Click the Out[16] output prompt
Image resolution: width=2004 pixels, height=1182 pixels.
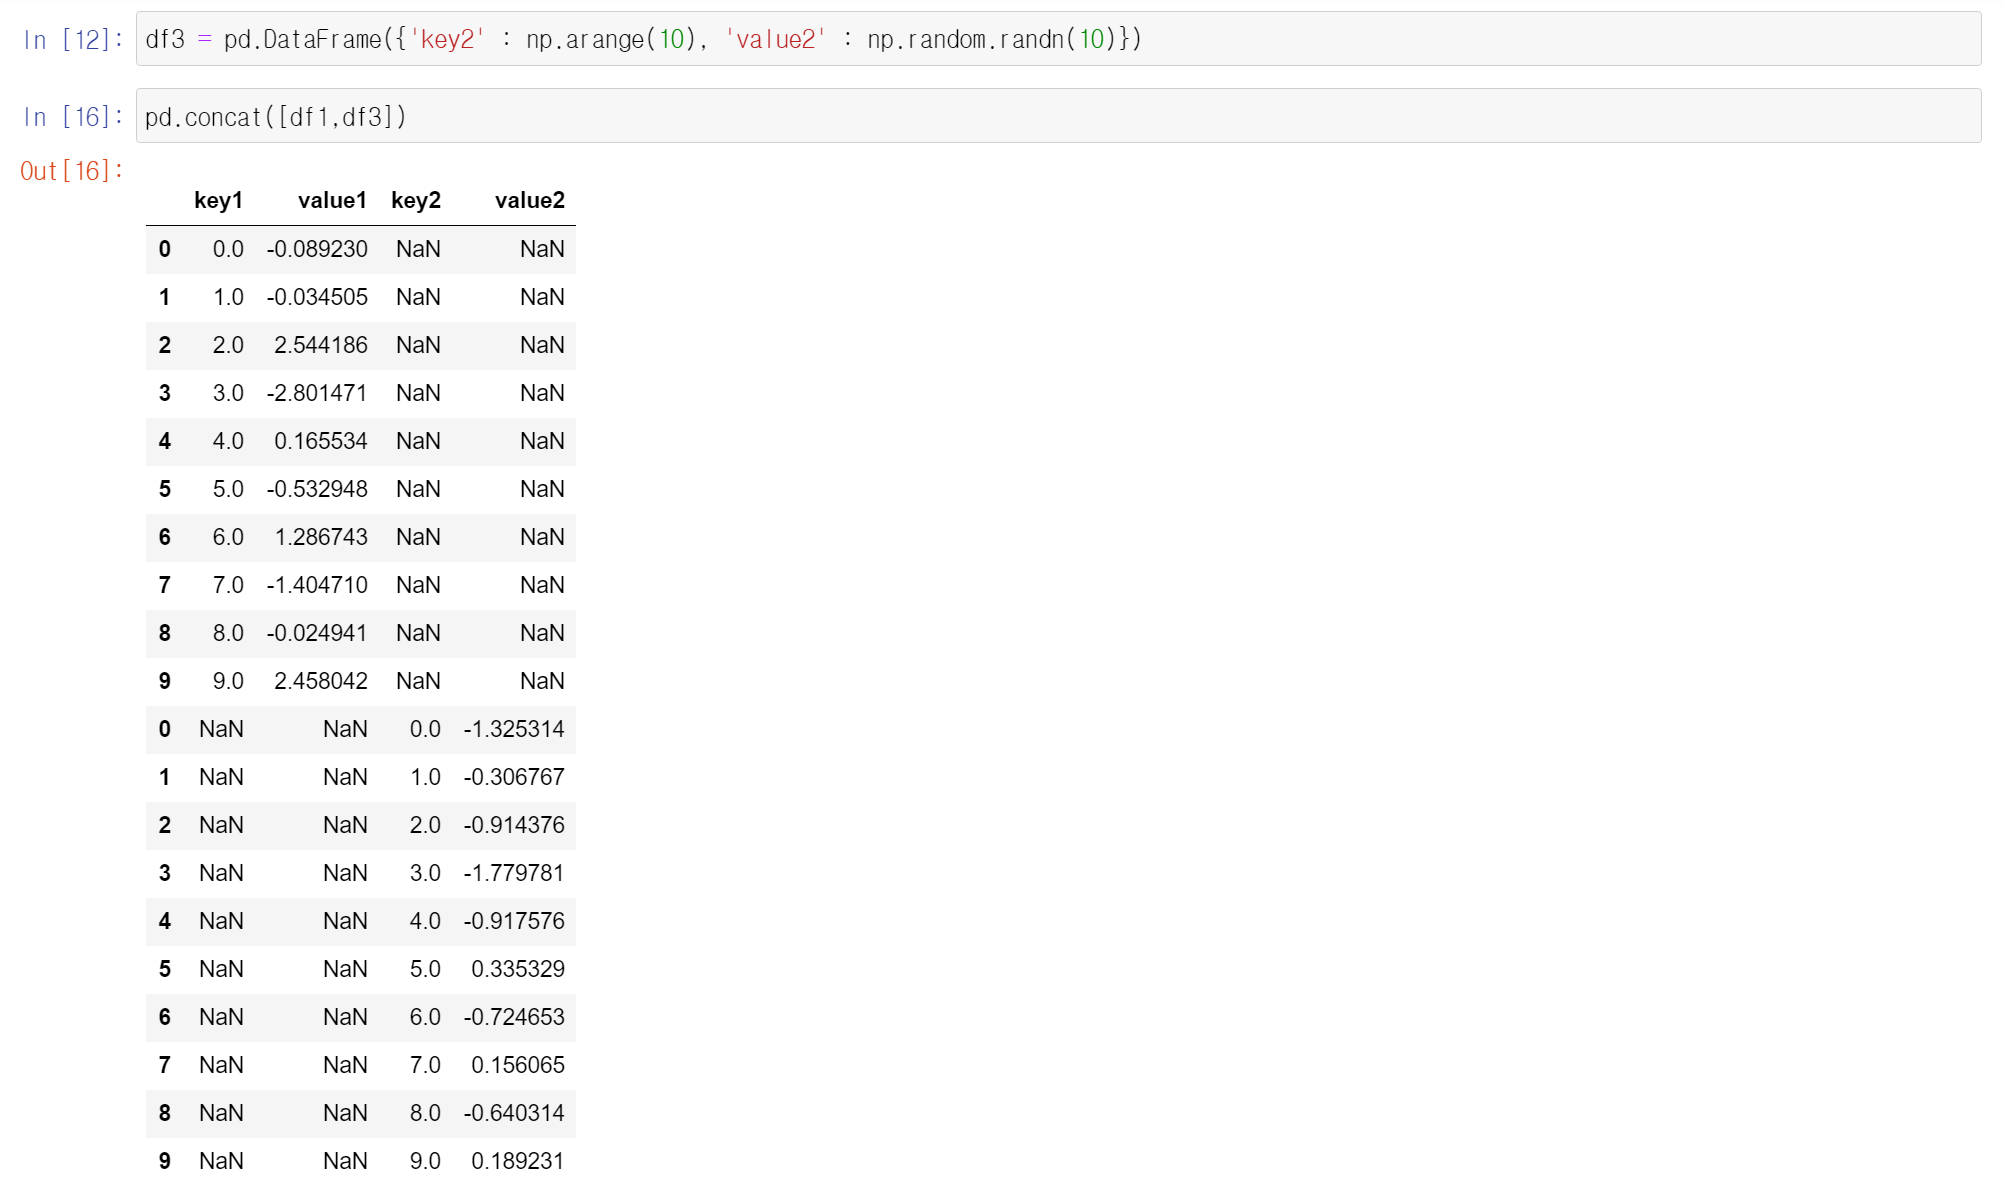pos(71,171)
